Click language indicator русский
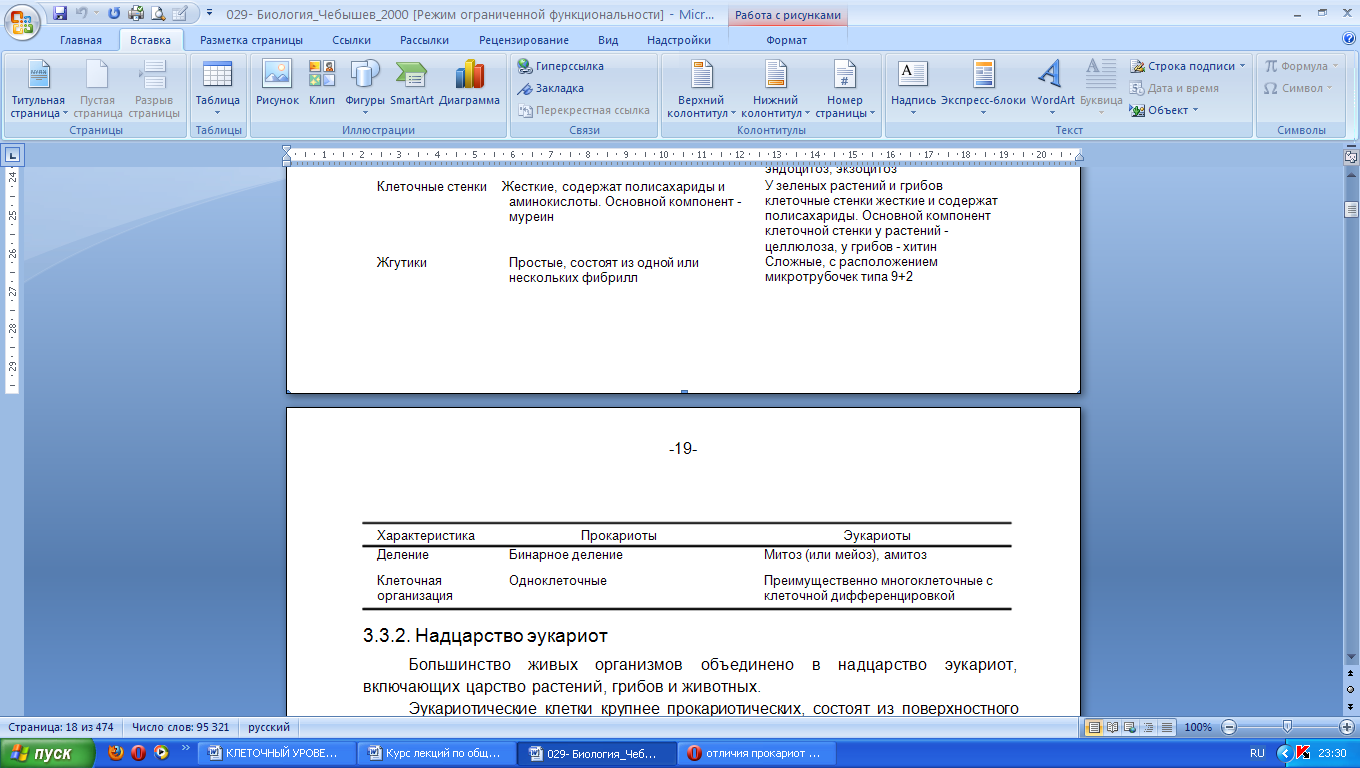 click(269, 727)
